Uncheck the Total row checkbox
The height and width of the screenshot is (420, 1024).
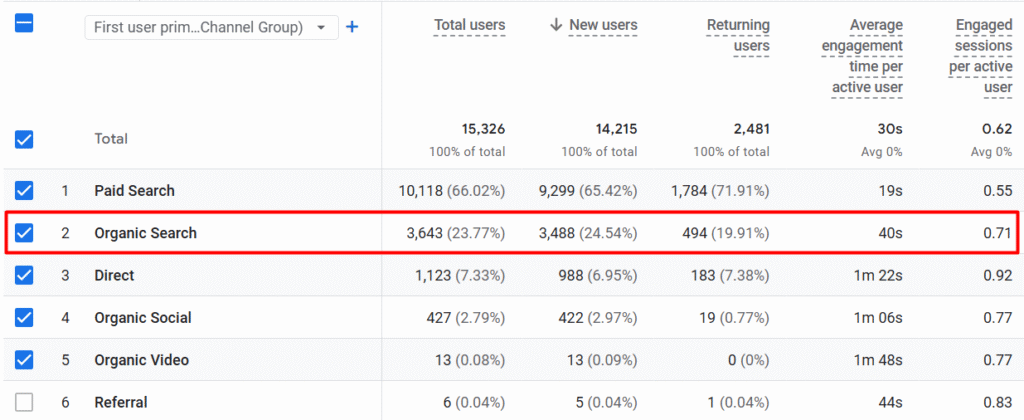click(x=24, y=140)
